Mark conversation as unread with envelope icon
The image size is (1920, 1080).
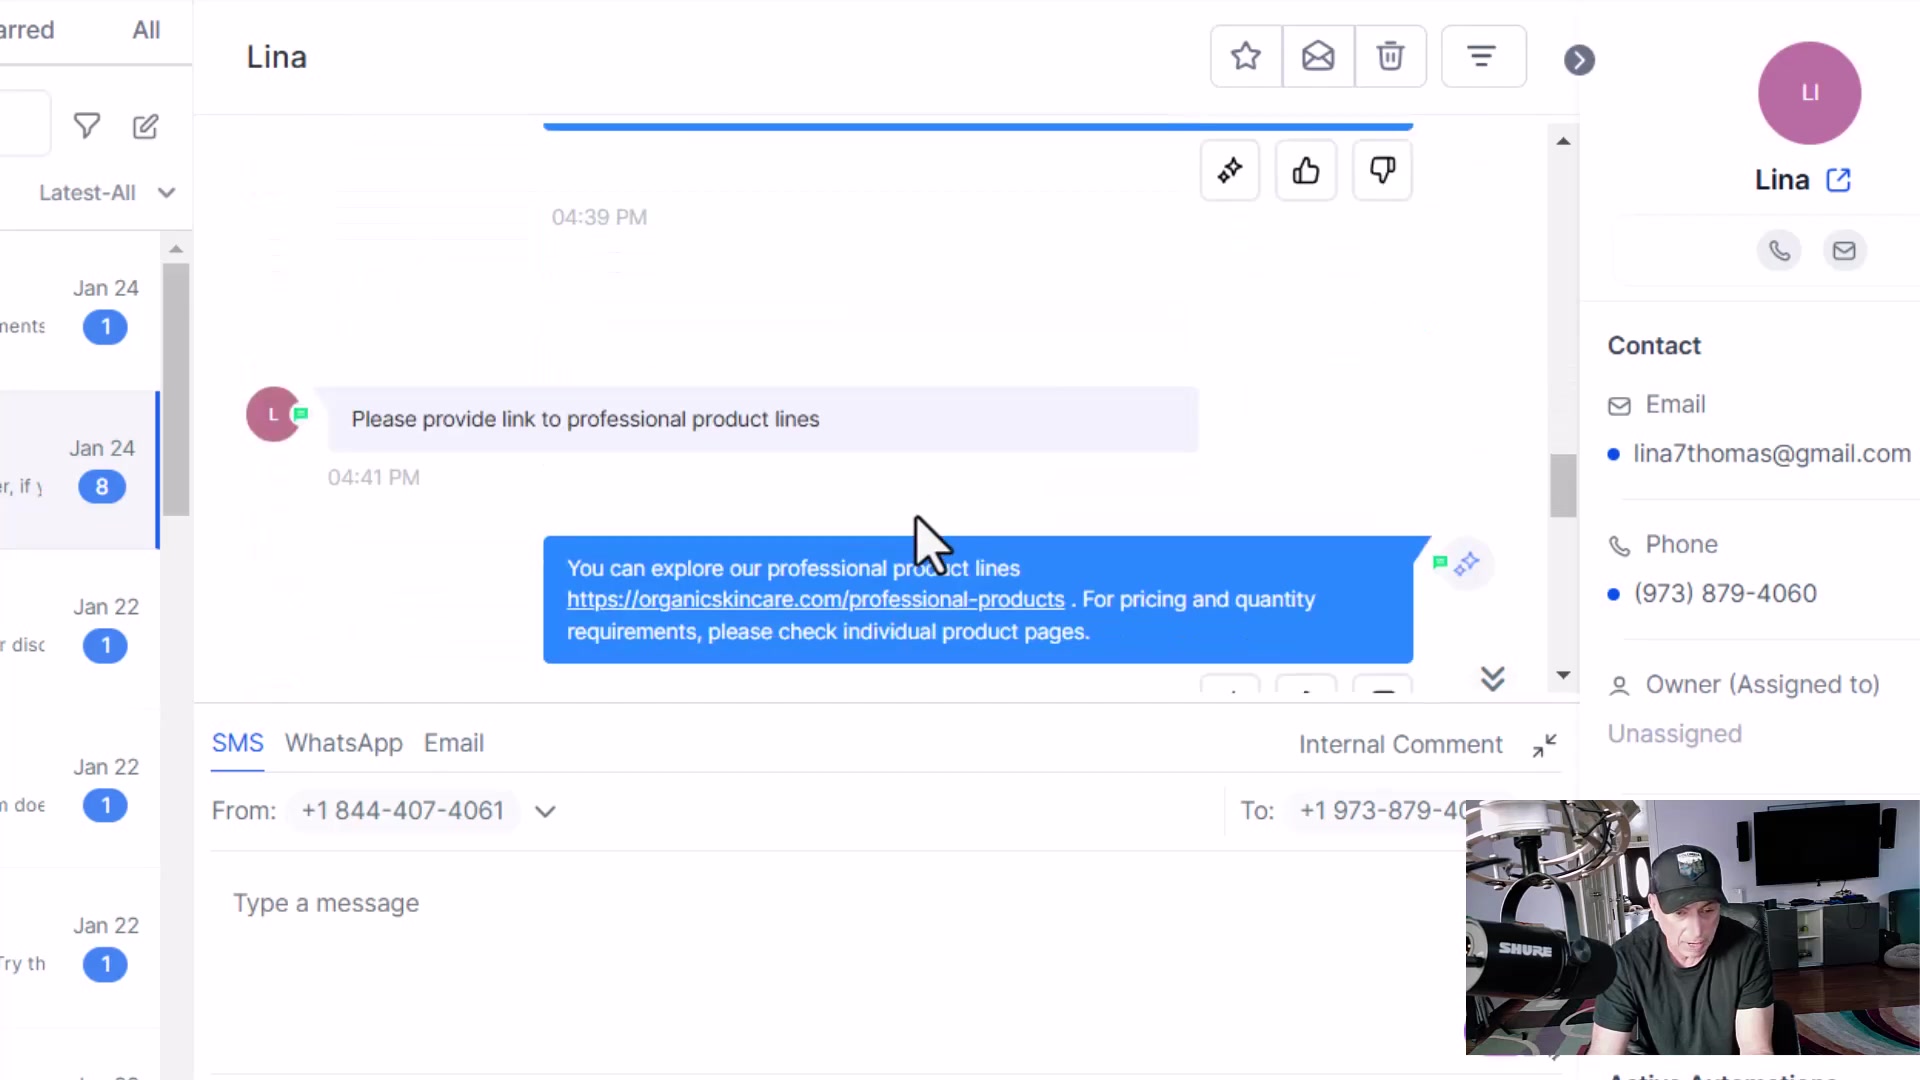point(1318,56)
